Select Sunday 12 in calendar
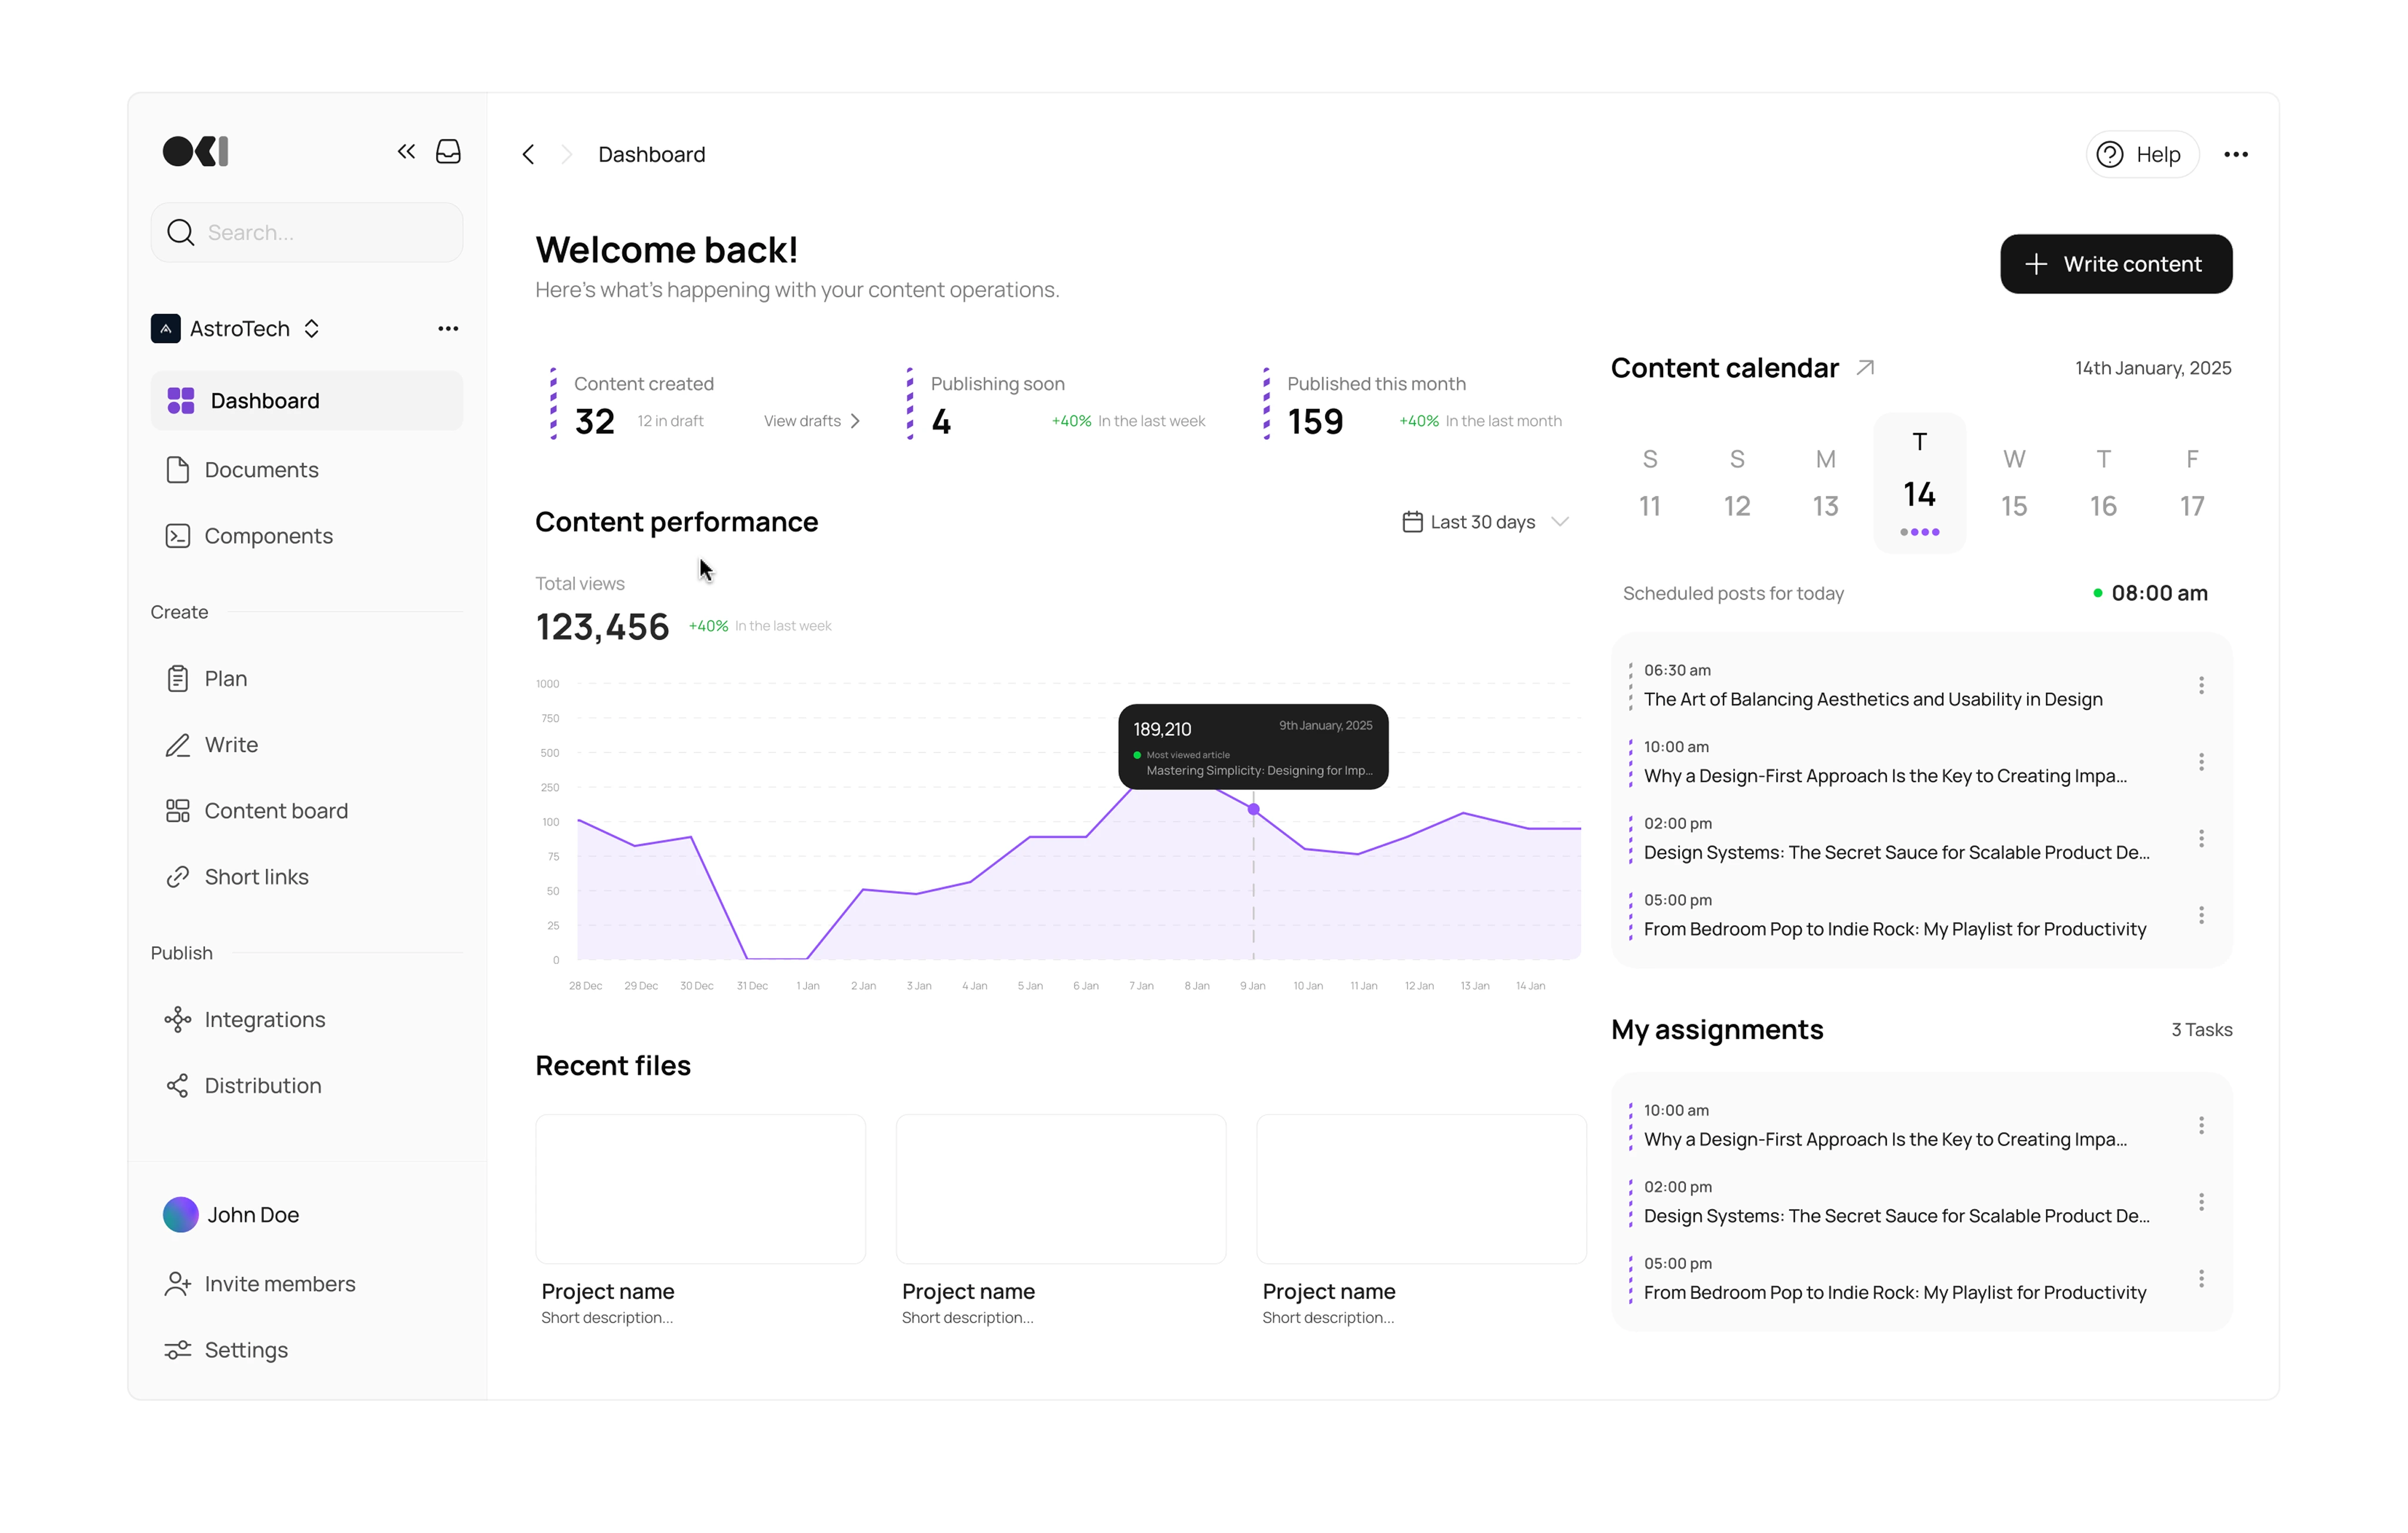Viewport: 2408px width, 1533px height. [1737, 484]
